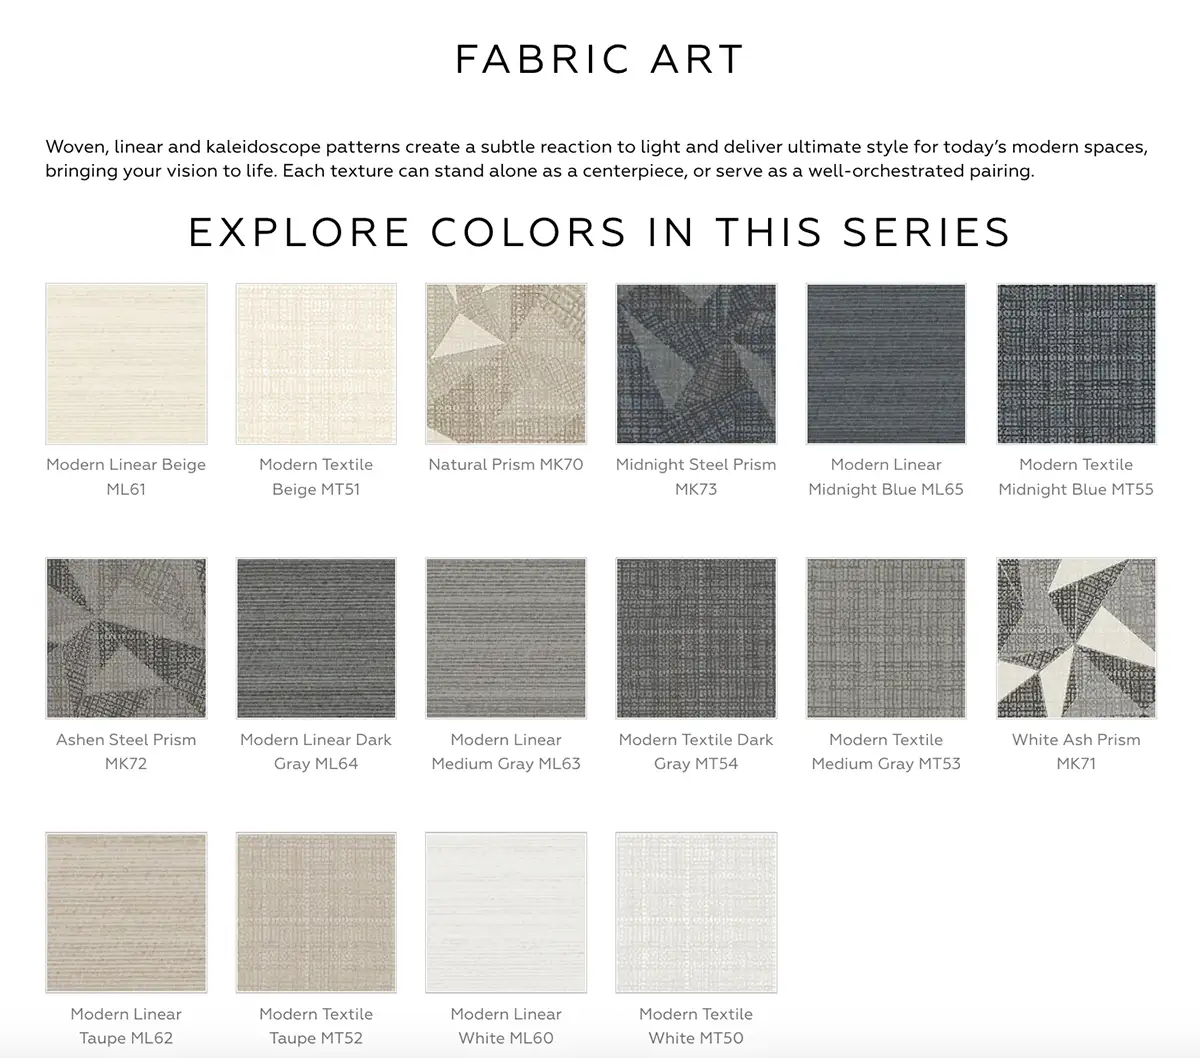Click the Natural Prism MK70 text label
Viewport: 1200px width, 1058px height.
506,465
